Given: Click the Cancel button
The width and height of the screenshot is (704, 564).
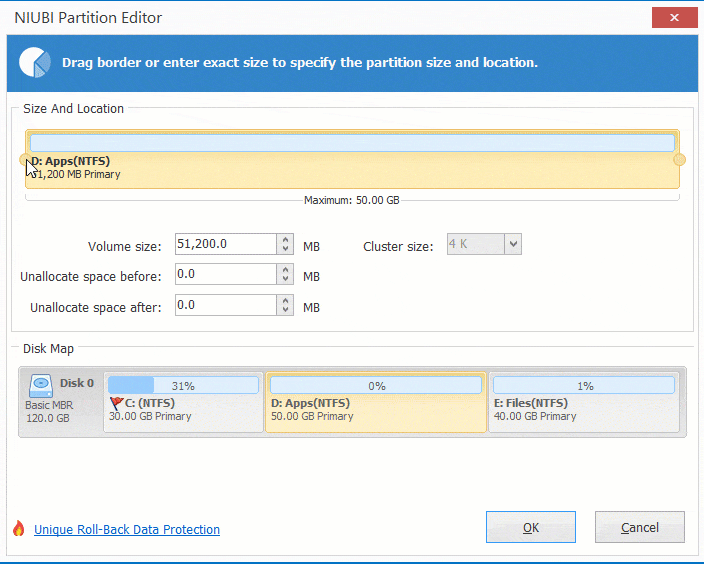Looking at the screenshot, I should (x=640, y=527).
